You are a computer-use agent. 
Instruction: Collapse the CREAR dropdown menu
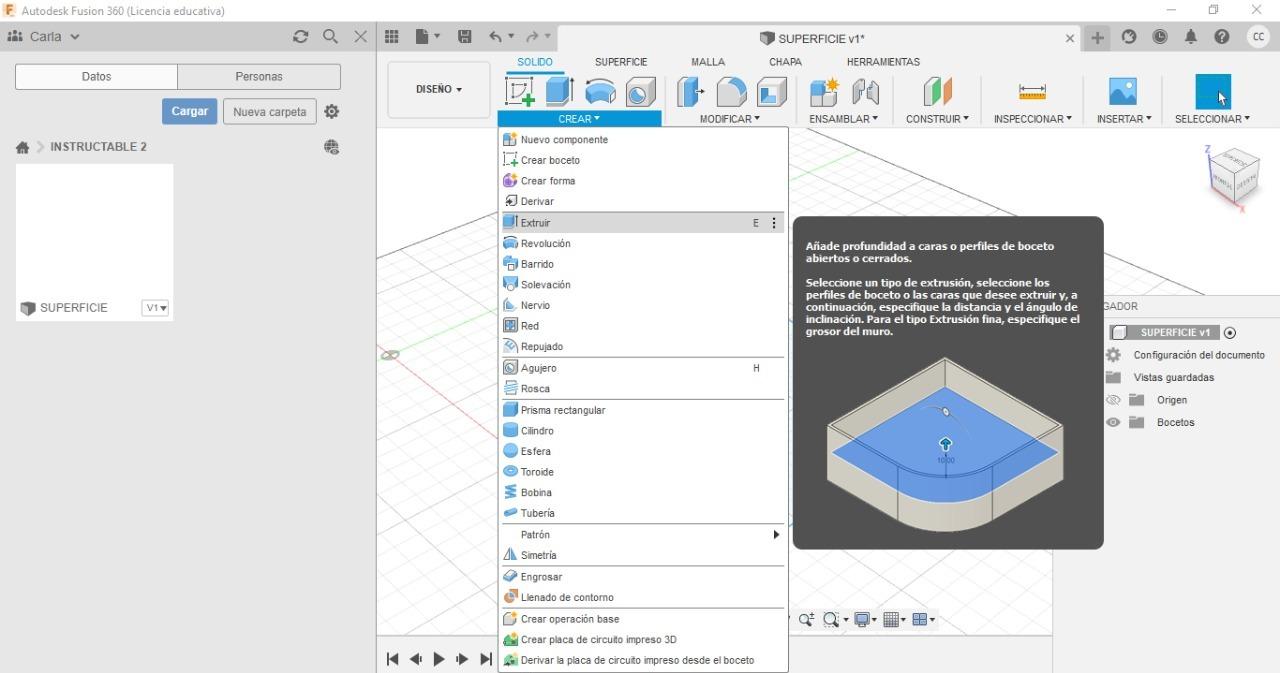point(579,119)
